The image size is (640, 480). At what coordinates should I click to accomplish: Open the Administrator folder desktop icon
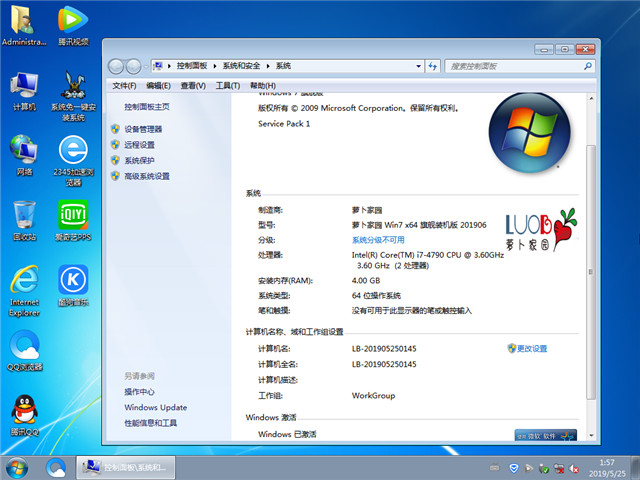(24, 24)
